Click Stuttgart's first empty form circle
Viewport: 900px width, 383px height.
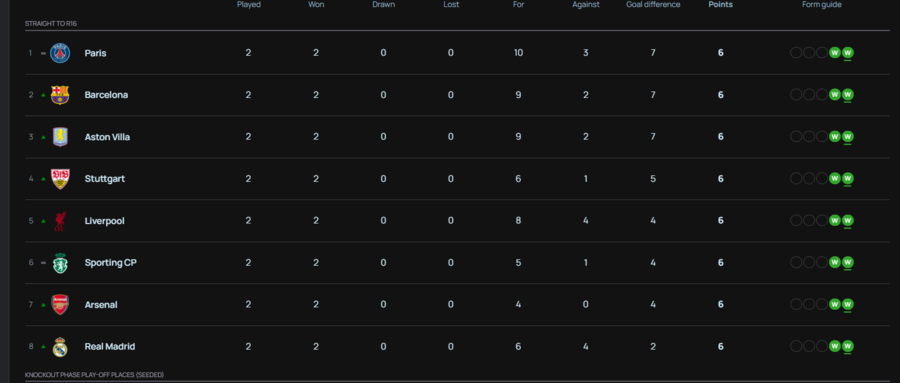click(796, 179)
